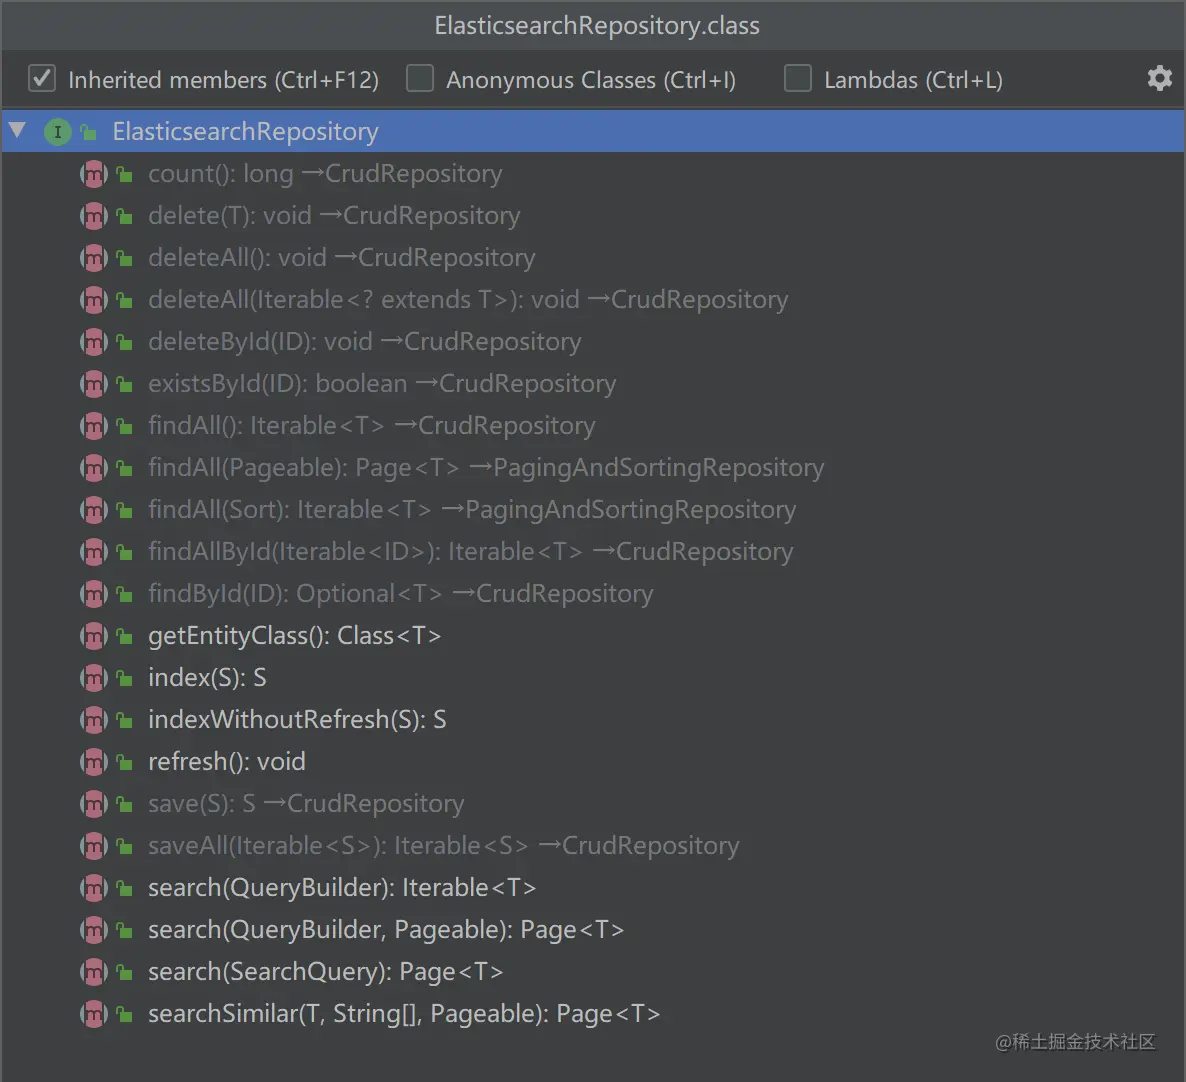Select search(QueryBuilder, Pageable) method
The height and width of the screenshot is (1082, 1186).
click(x=386, y=930)
